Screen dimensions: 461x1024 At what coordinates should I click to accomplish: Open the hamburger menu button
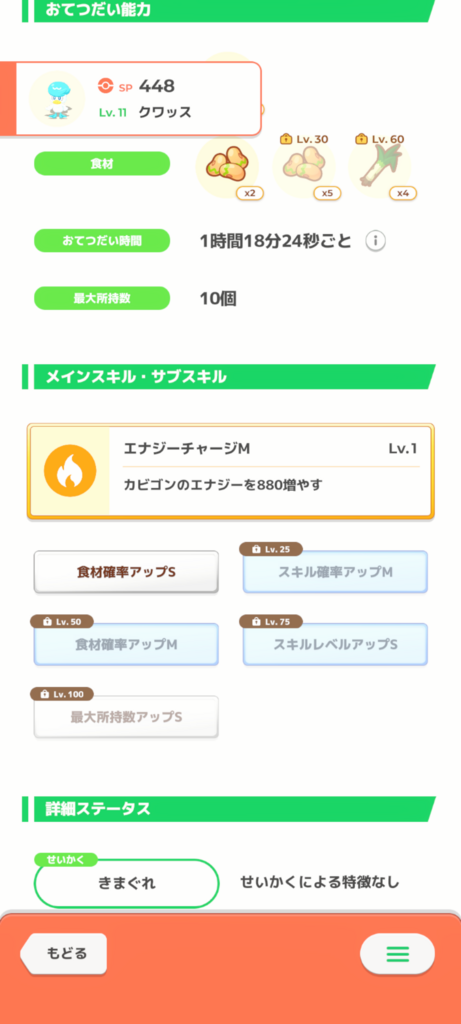[x=397, y=954]
